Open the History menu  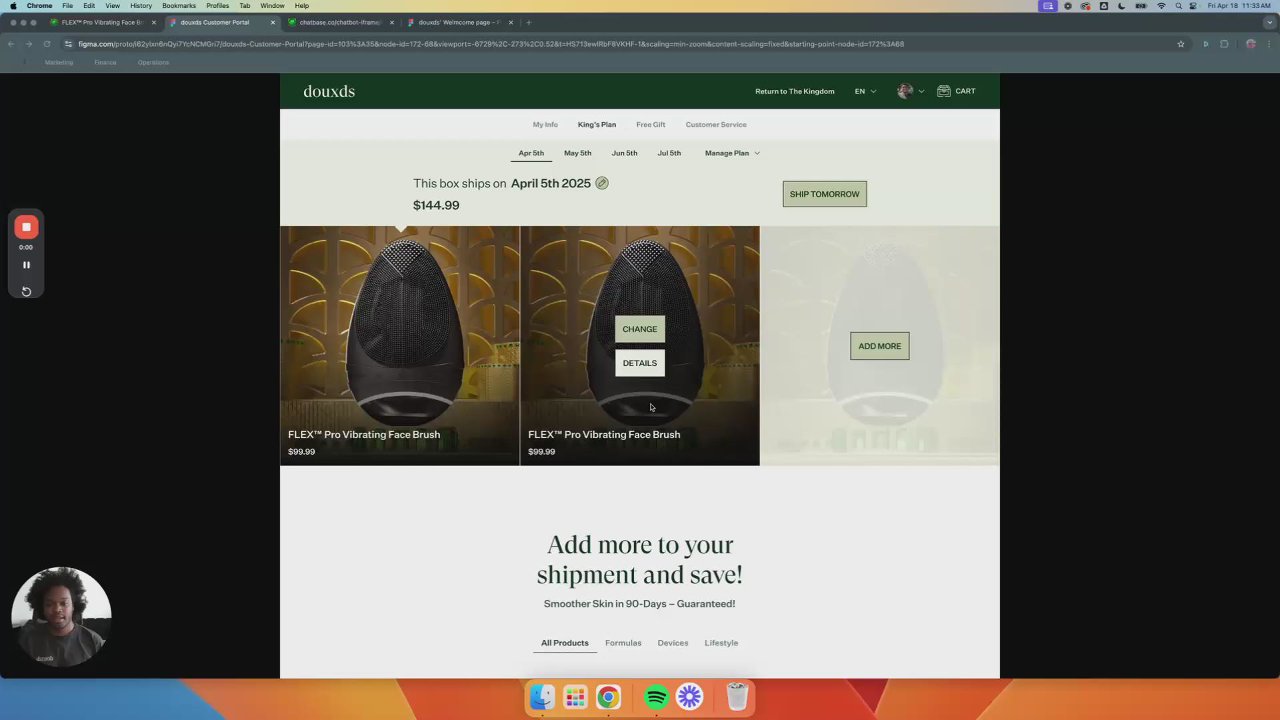(141, 6)
